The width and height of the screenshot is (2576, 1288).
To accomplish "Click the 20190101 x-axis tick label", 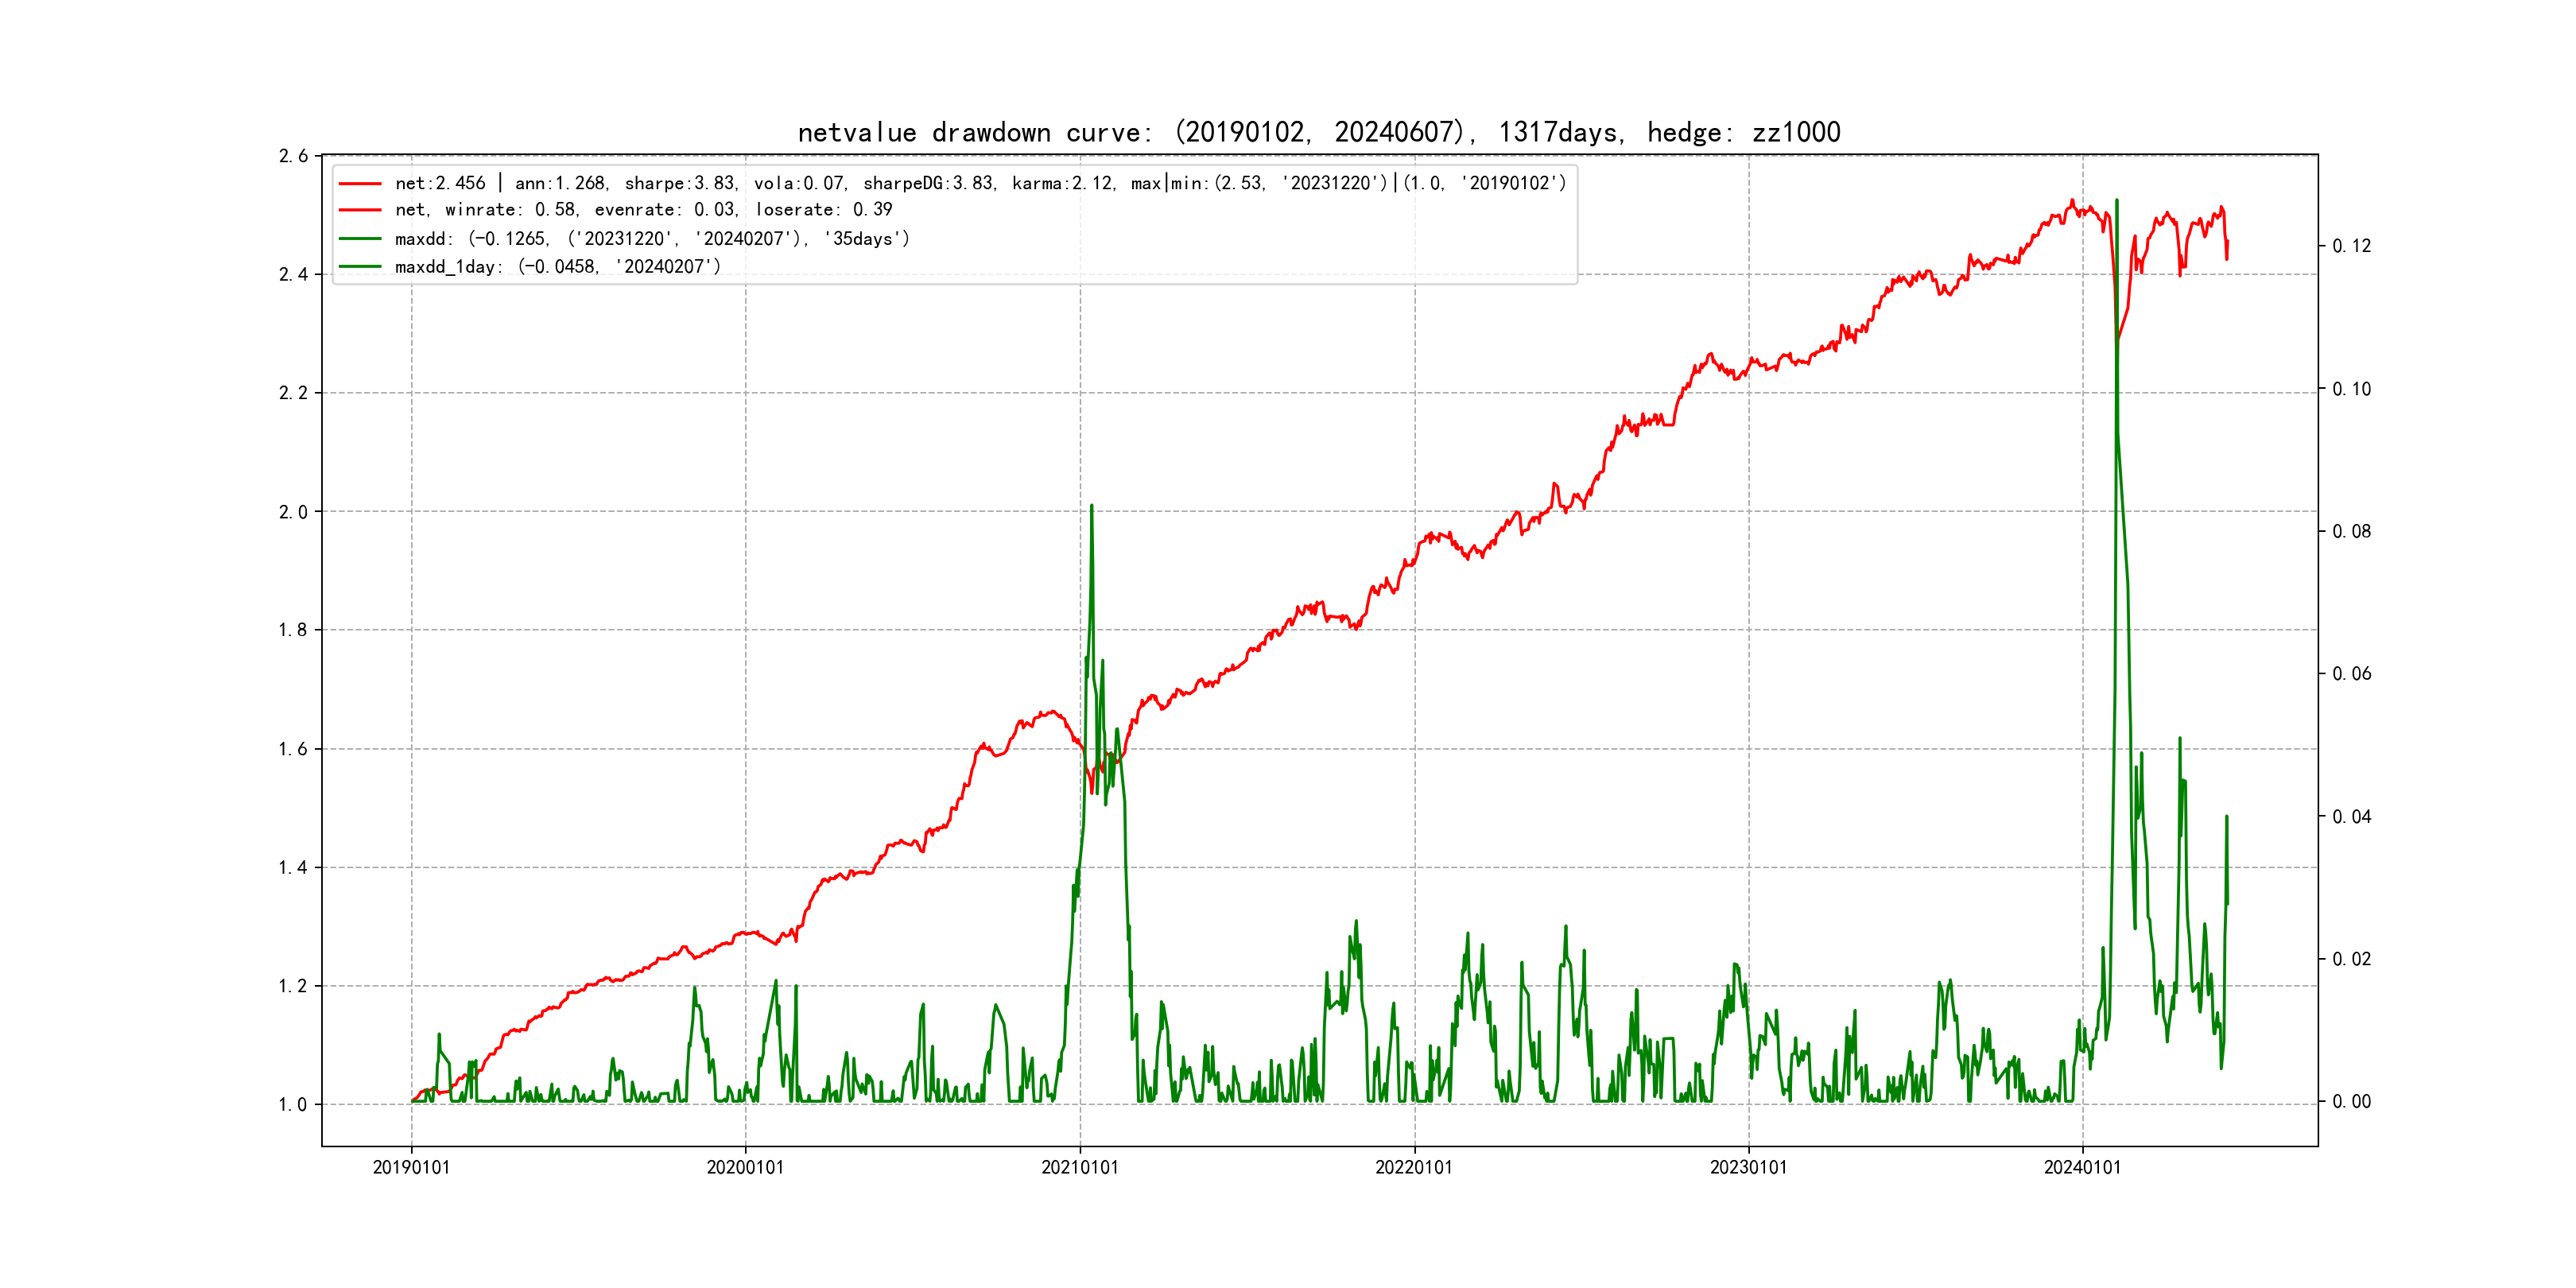I will (x=411, y=1168).
